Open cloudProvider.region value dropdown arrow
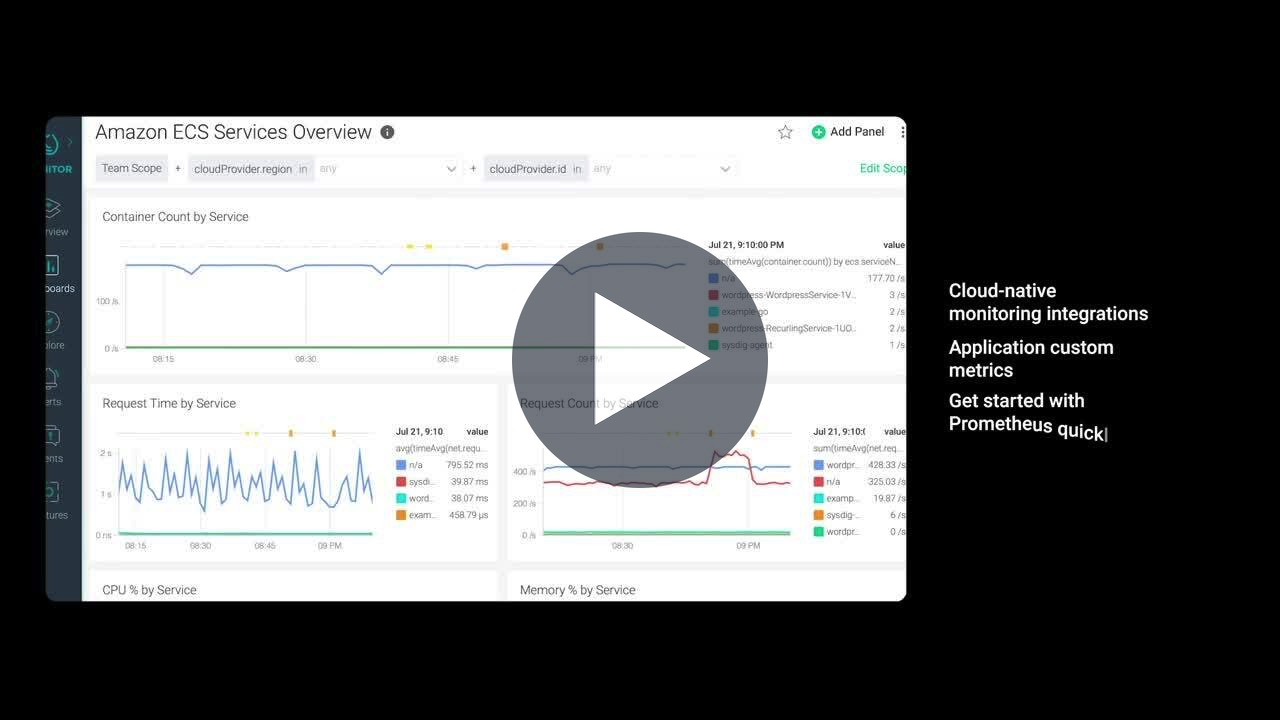Viewport: 1280px width, 720px height. tap(451, 169)
